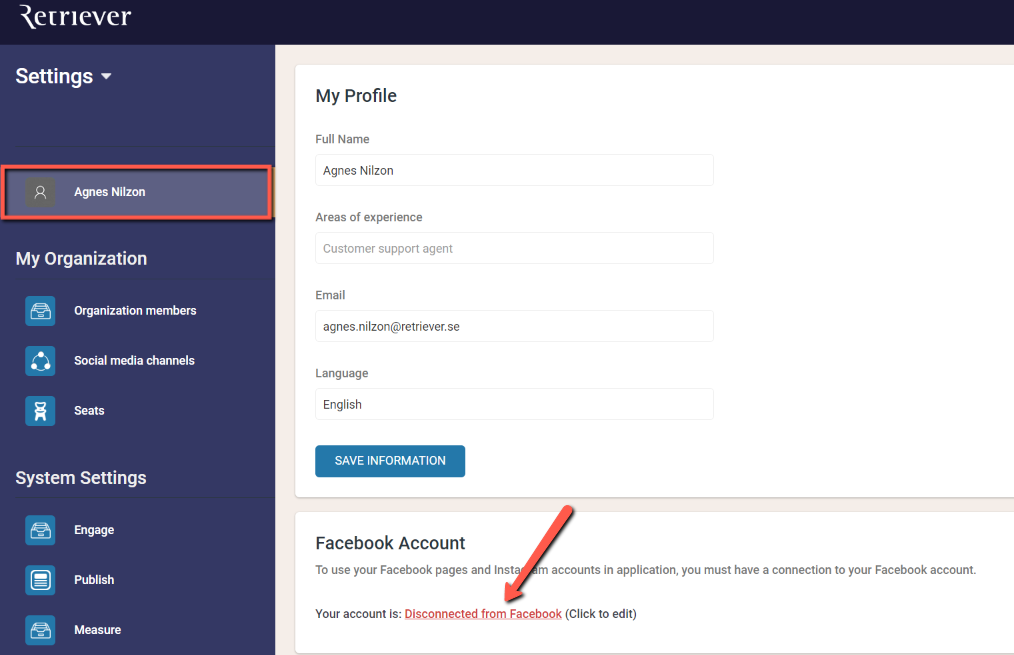Click the Email field with agnes.nilzon@retriever.se
This screenshot has width=1014, height=655.
pyautogui.click(x=514, y=327)
